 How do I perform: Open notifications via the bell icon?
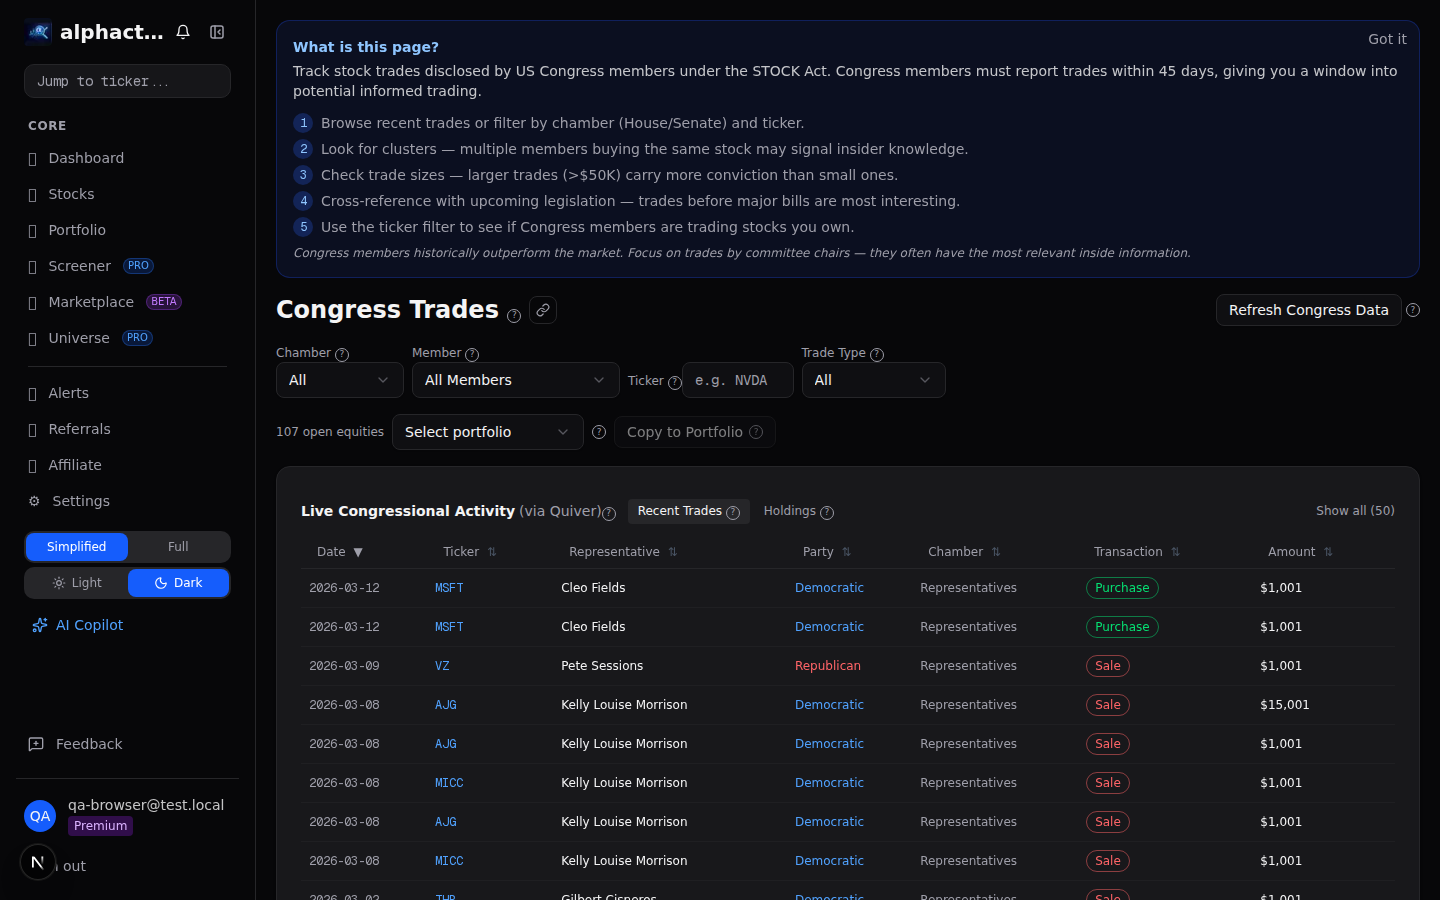[x=183, y=32]
